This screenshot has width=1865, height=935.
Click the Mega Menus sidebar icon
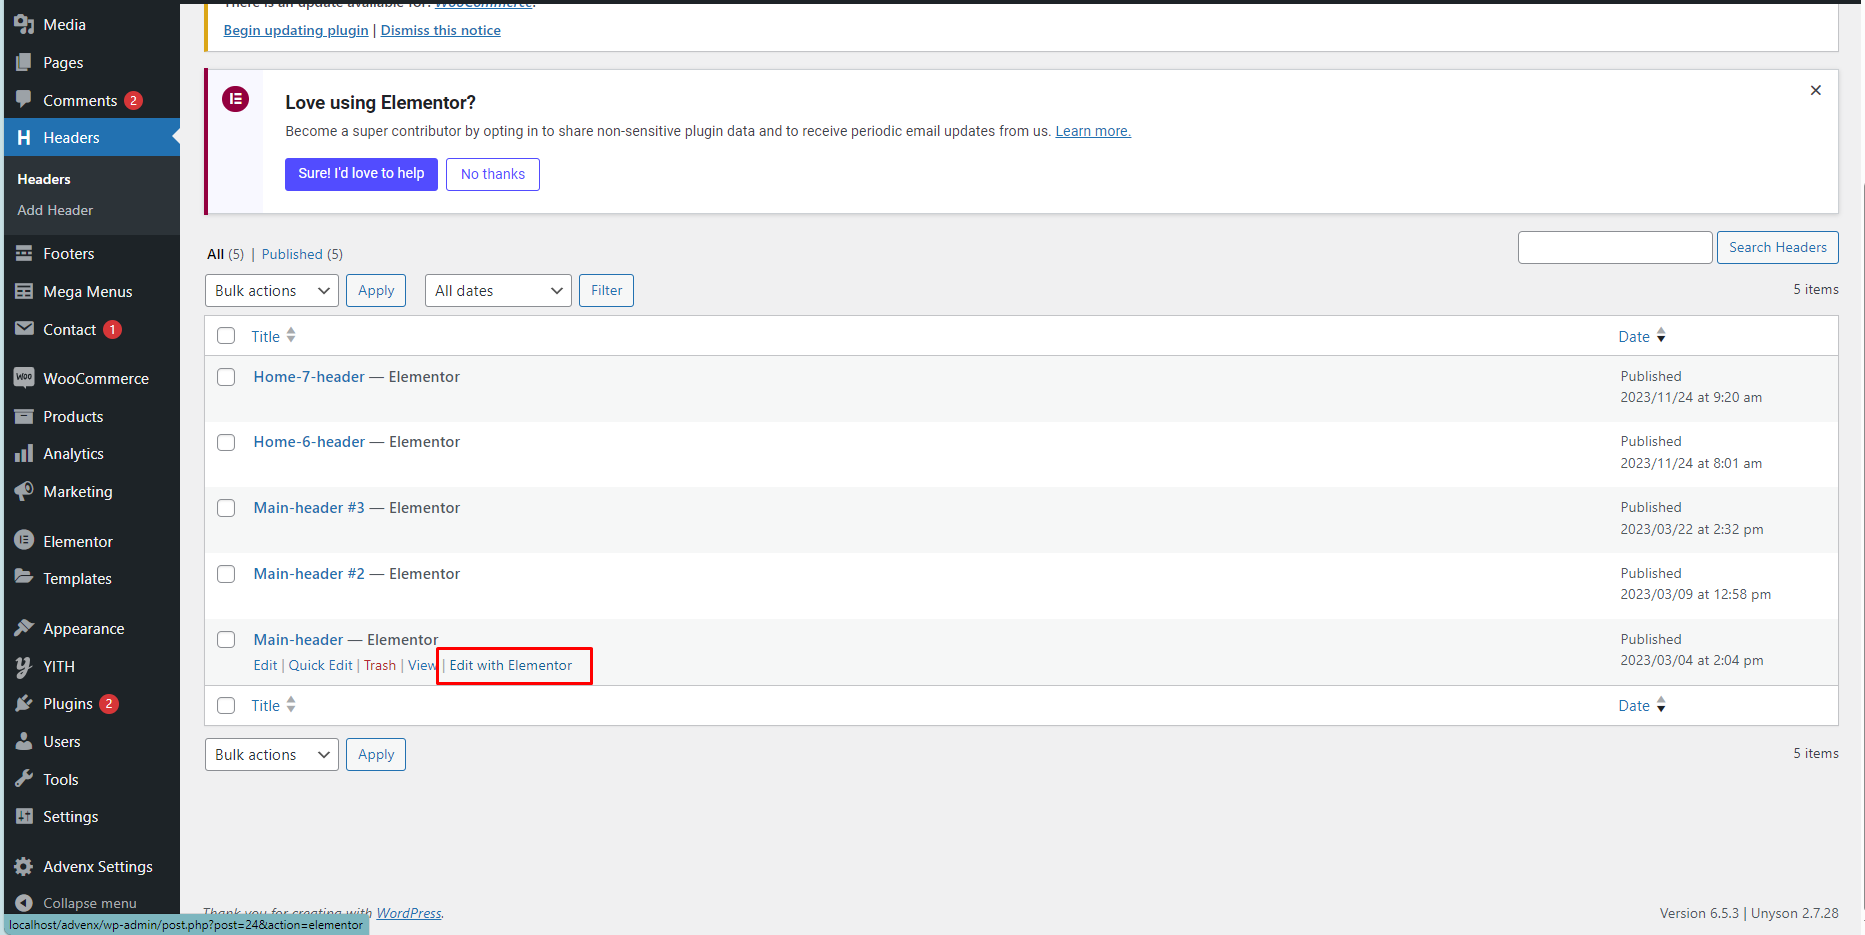[24, 292]
